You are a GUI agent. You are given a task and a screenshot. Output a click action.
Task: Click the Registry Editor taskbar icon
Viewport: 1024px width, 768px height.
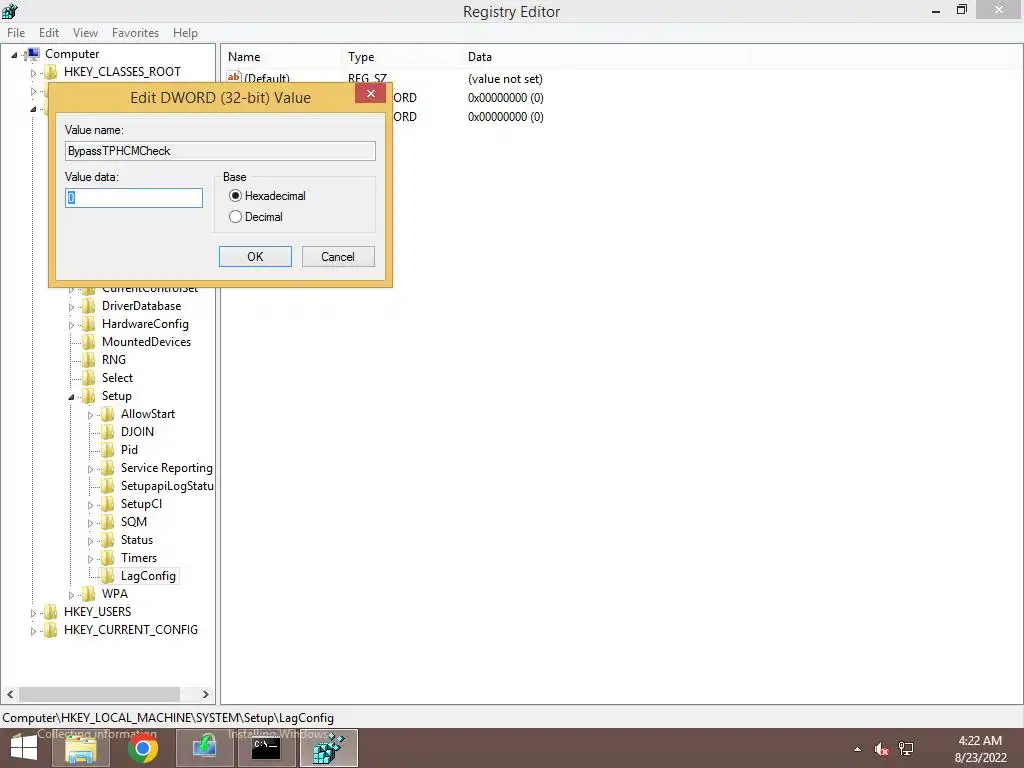click(328, 748)
